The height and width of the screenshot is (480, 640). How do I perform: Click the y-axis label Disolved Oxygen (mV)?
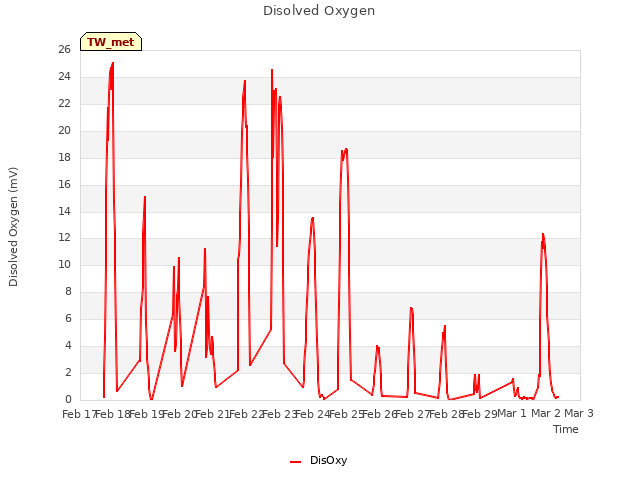(13, 227)
